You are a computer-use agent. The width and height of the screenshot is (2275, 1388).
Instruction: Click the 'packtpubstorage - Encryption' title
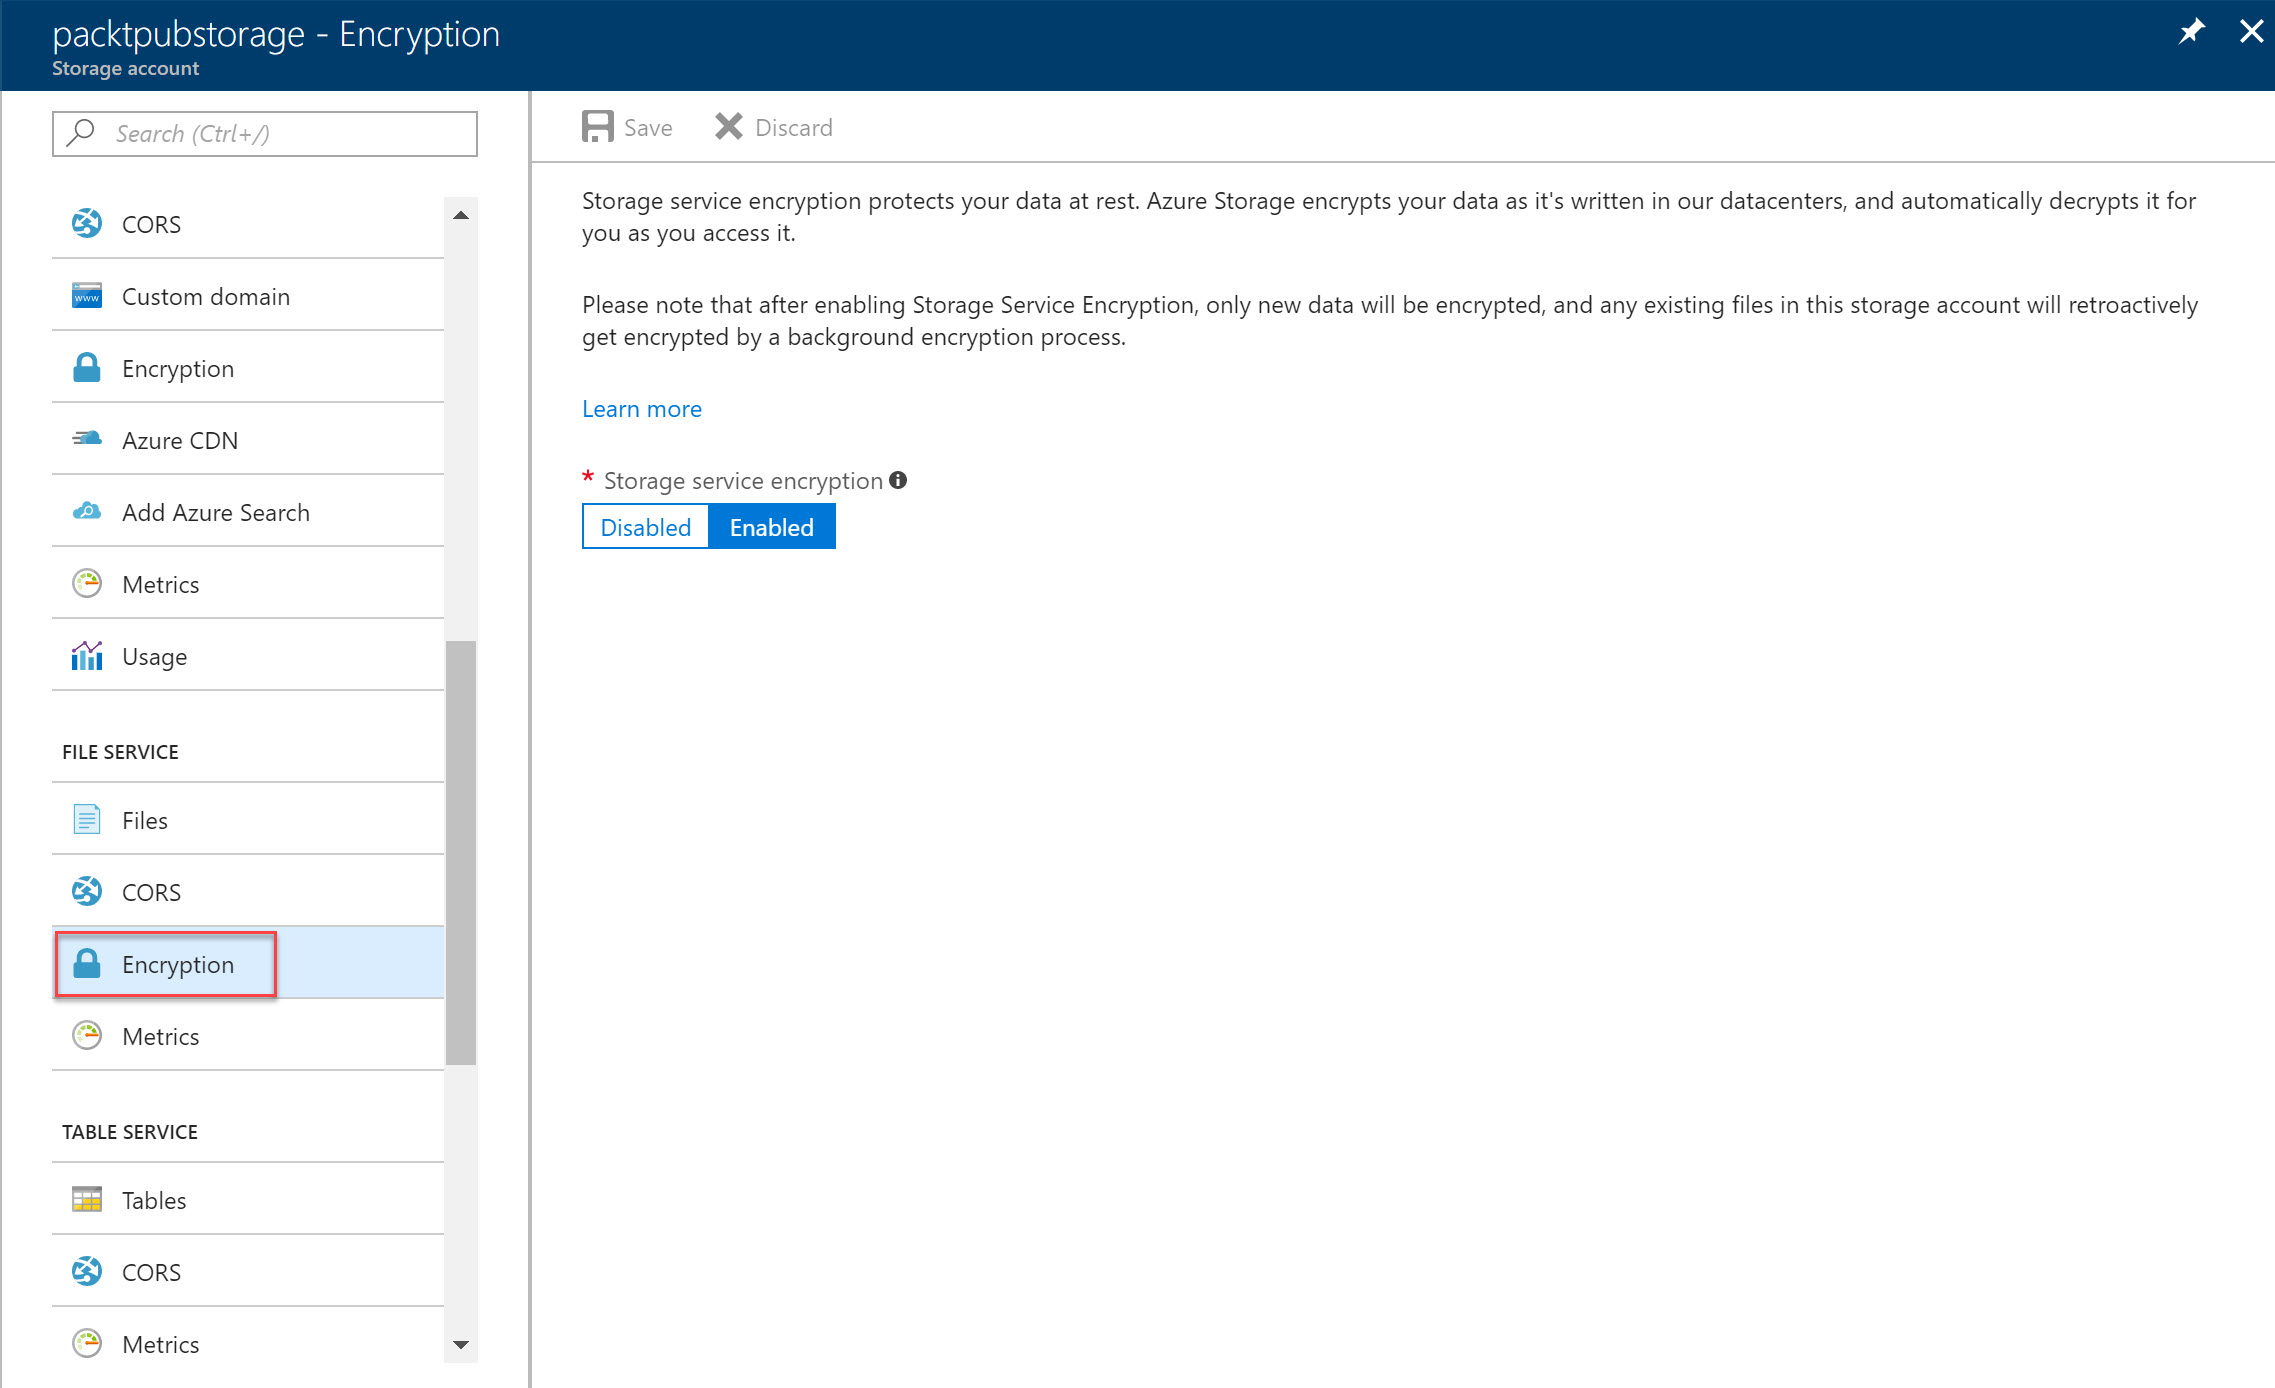click(x=276, y=34)
